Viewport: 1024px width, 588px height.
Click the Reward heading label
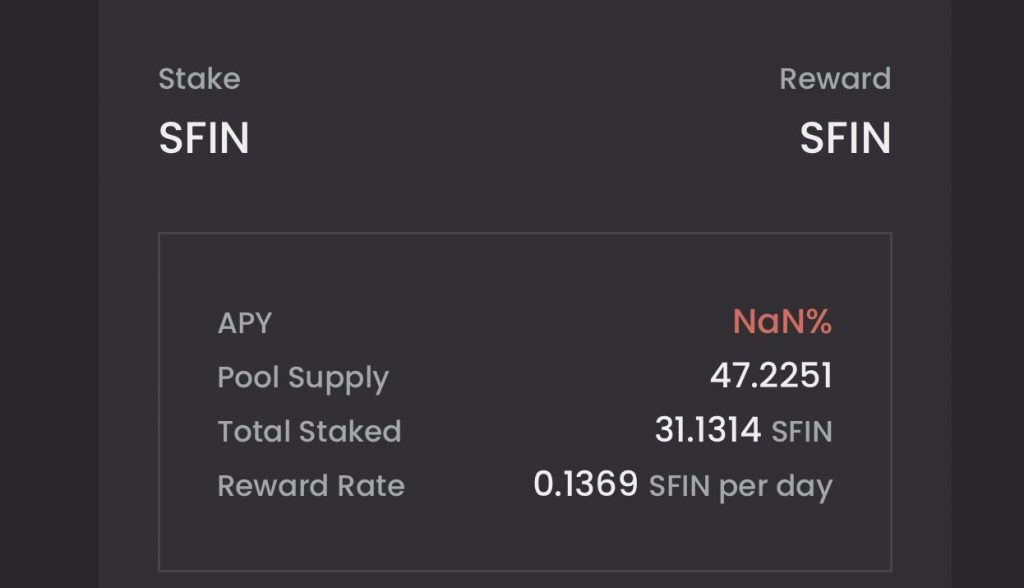(x=834, y=79)
